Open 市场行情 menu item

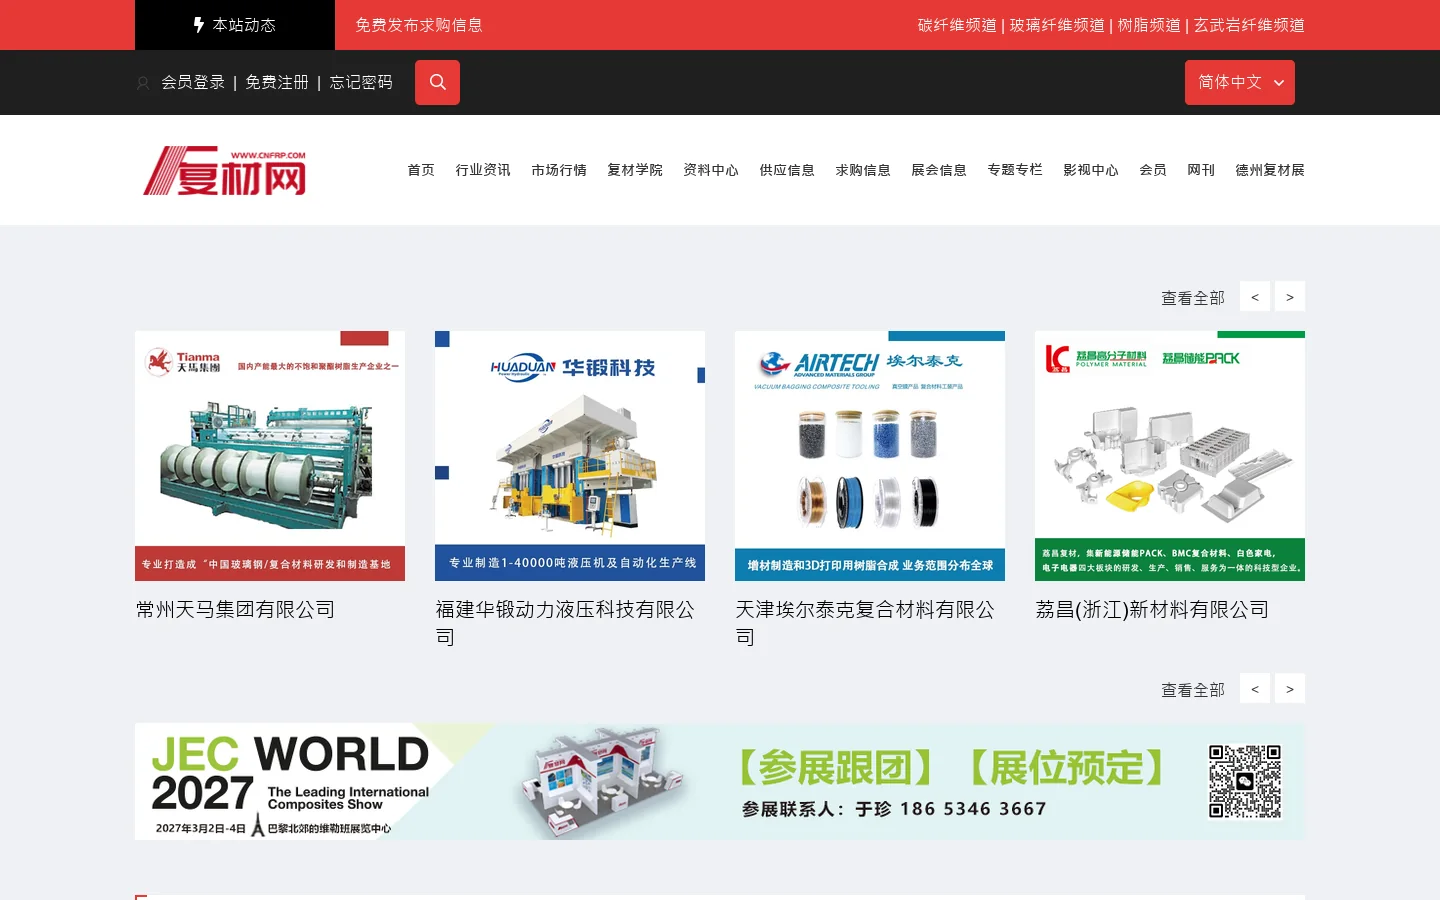coord(559,170)
